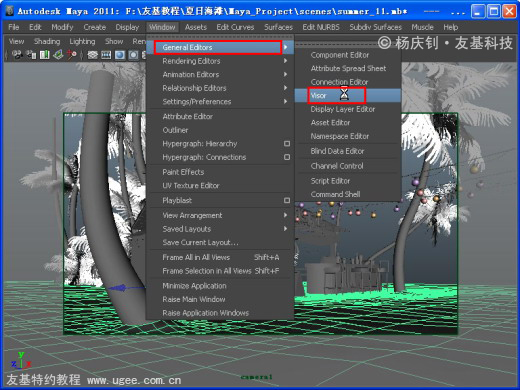Click the Select Camera icon in panel toolbar
520x390 pixels.
[x=17, y=55]
